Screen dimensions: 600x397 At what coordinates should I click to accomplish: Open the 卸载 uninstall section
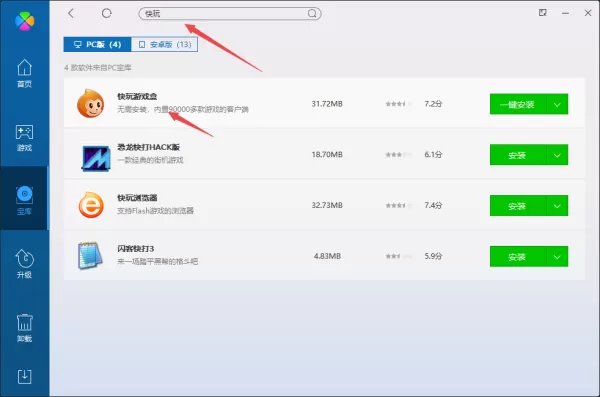(x=24, y=328)
